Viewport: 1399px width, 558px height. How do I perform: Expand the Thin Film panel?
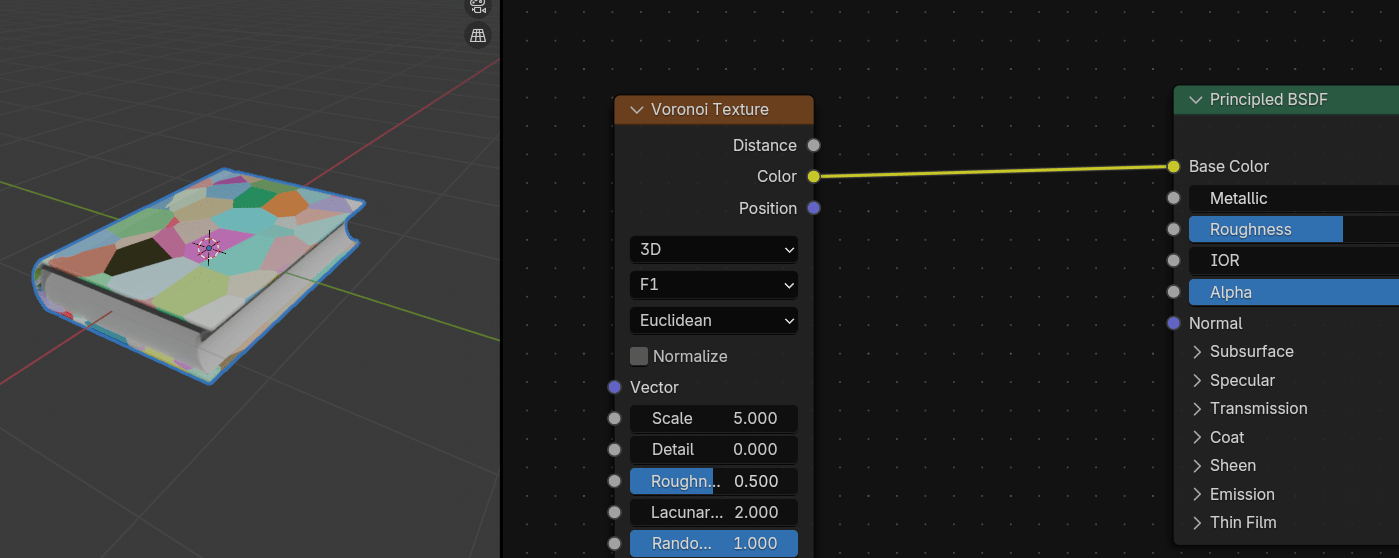click(1197, 523)
